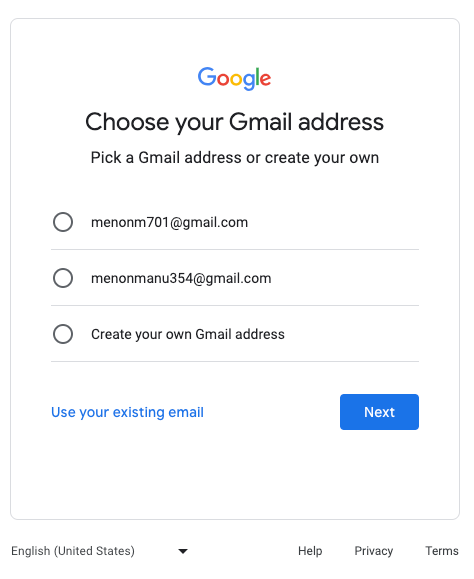Click the Create your own Gmail address label
The height and width of the screenshot is (579, 474).
(x=188, y=334)
